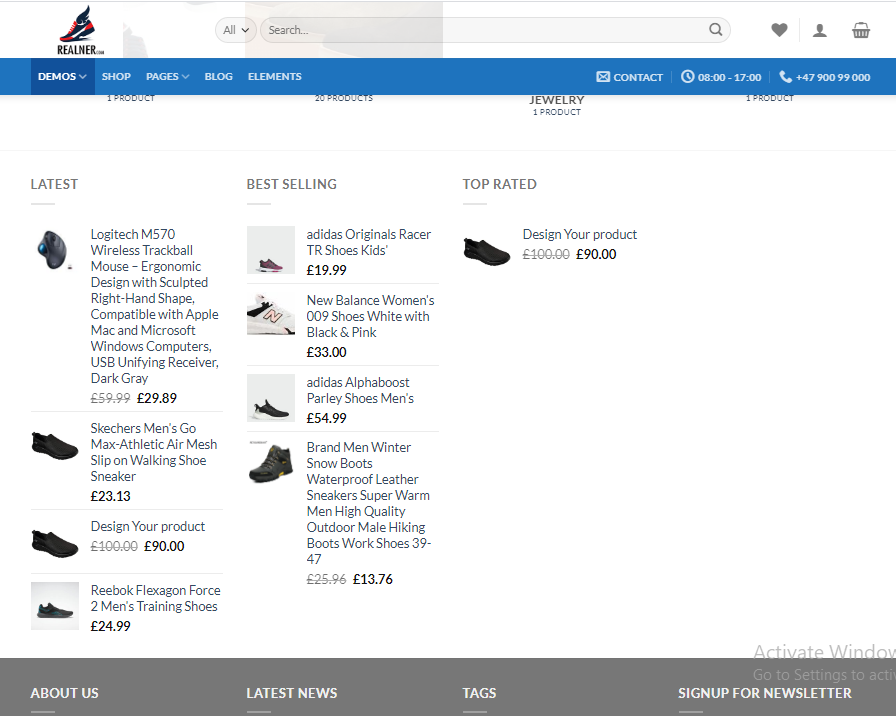The width and height of the screenshot is (896, 716).
Task: Open the SHOP menu item
Action: coord(116,76)
